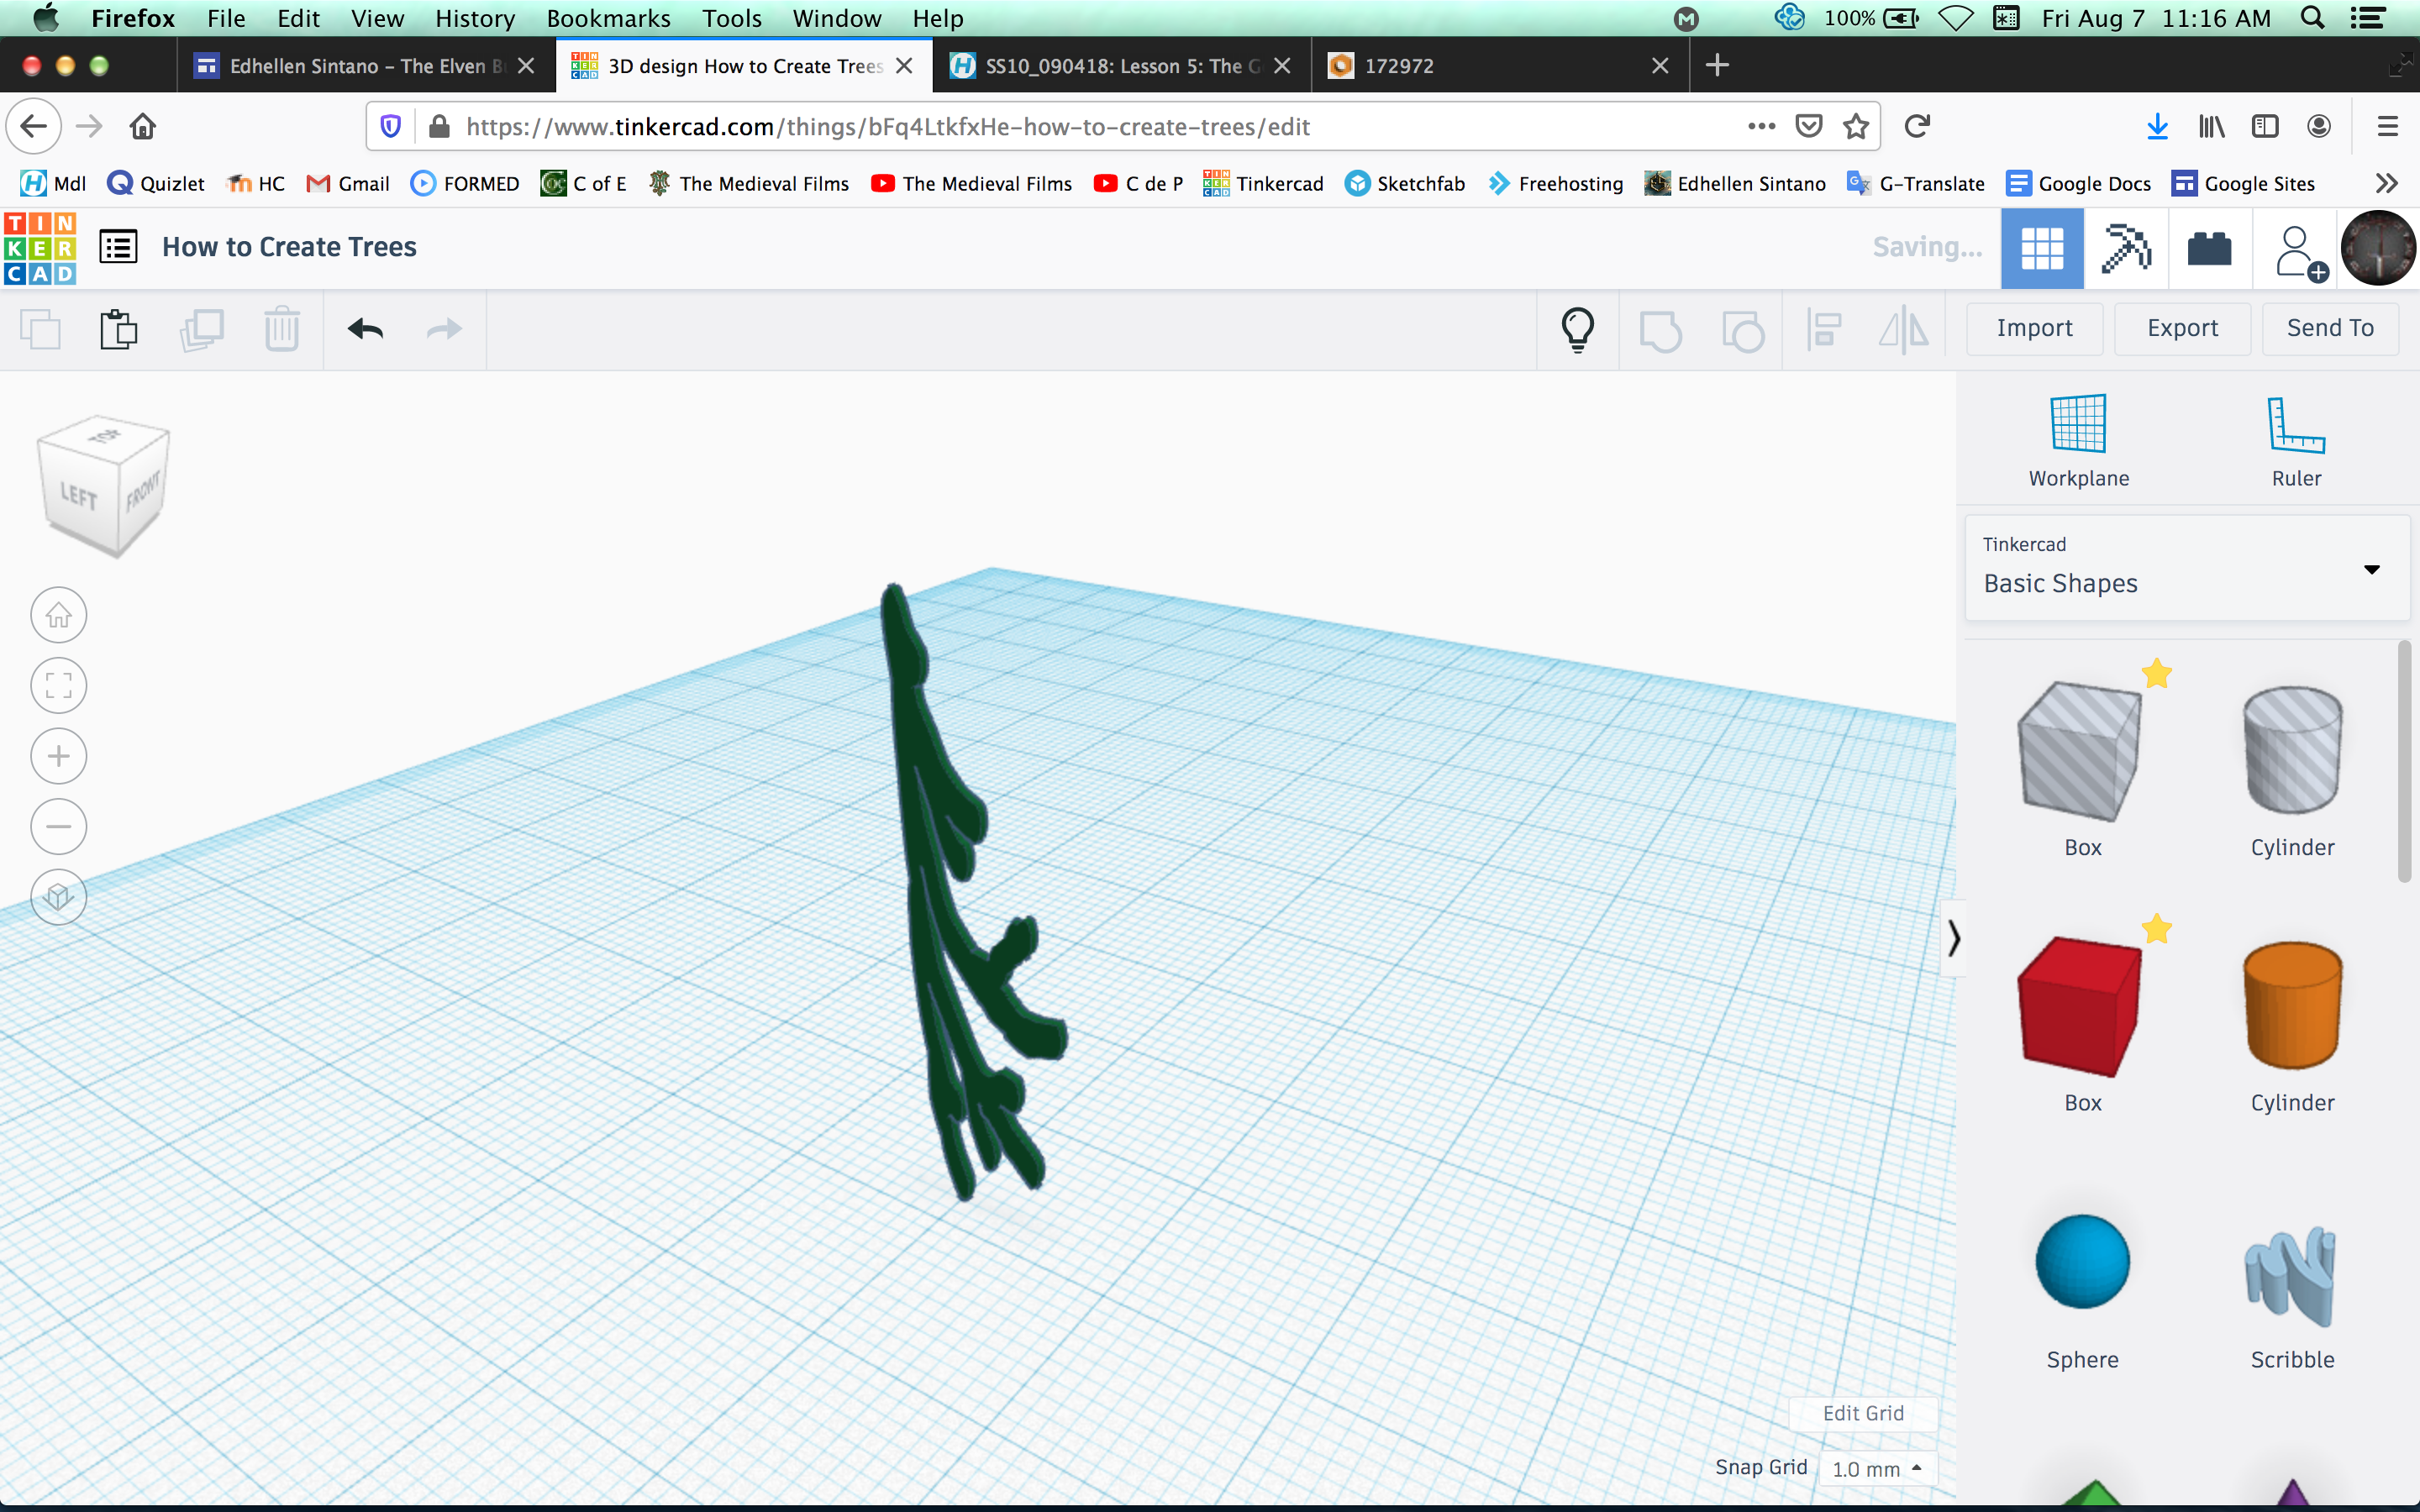Click the view cube navigator
The width and height of the screenshot is (2420, 1512).
[103, 486]
